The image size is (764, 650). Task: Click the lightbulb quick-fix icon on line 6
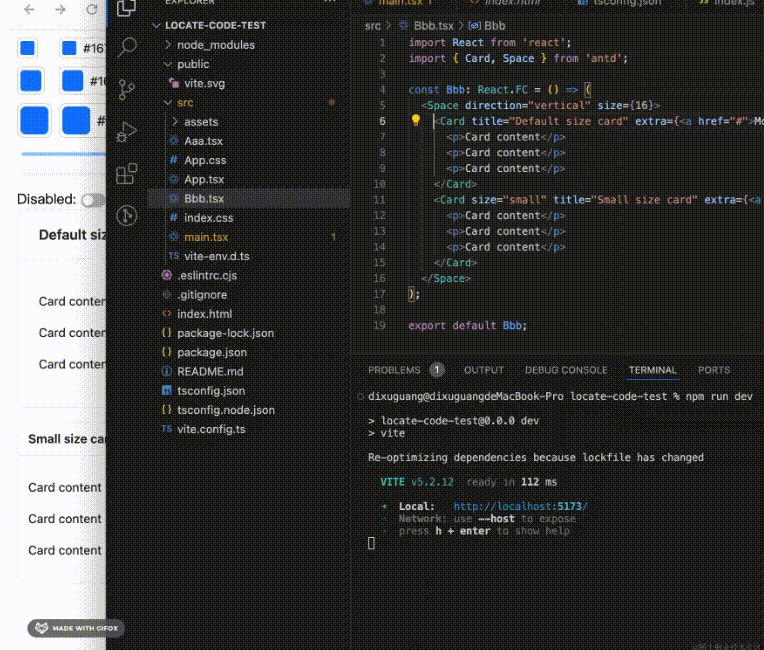coord(416,120)
